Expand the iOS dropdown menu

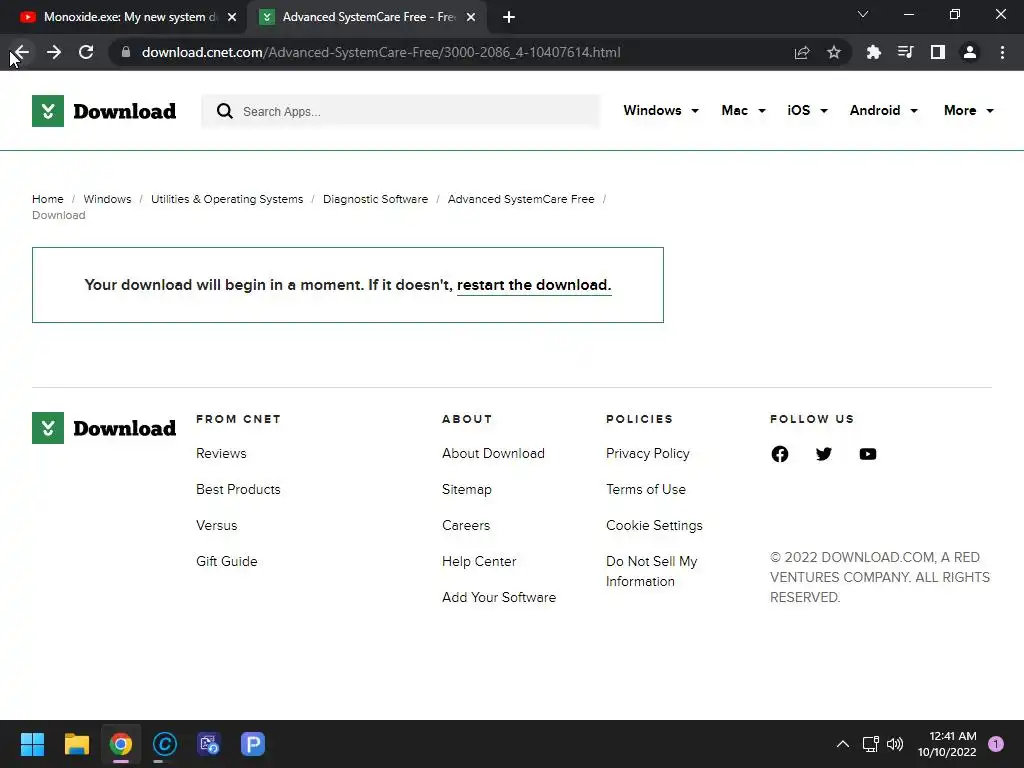(x=807, y=110)
